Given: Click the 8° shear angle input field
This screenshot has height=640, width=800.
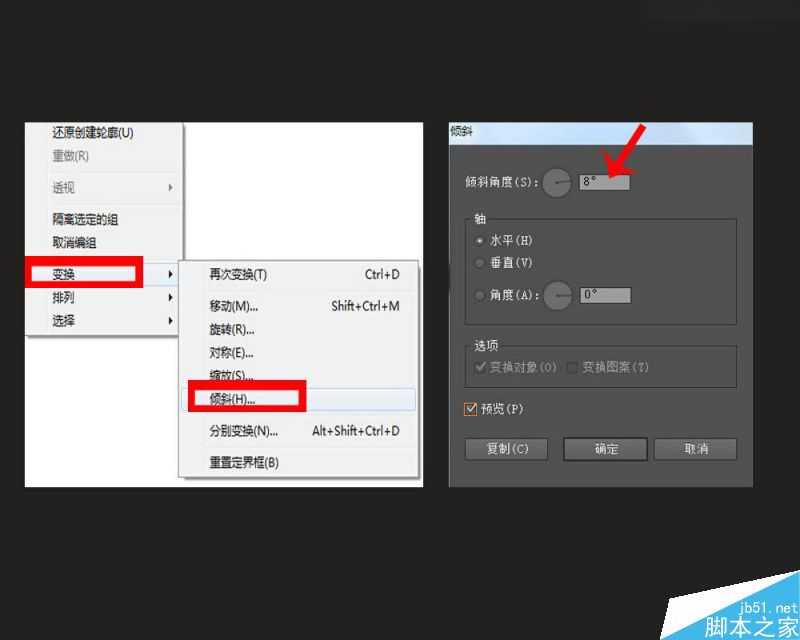Looking at the screenshot, I should coord(600,182).
